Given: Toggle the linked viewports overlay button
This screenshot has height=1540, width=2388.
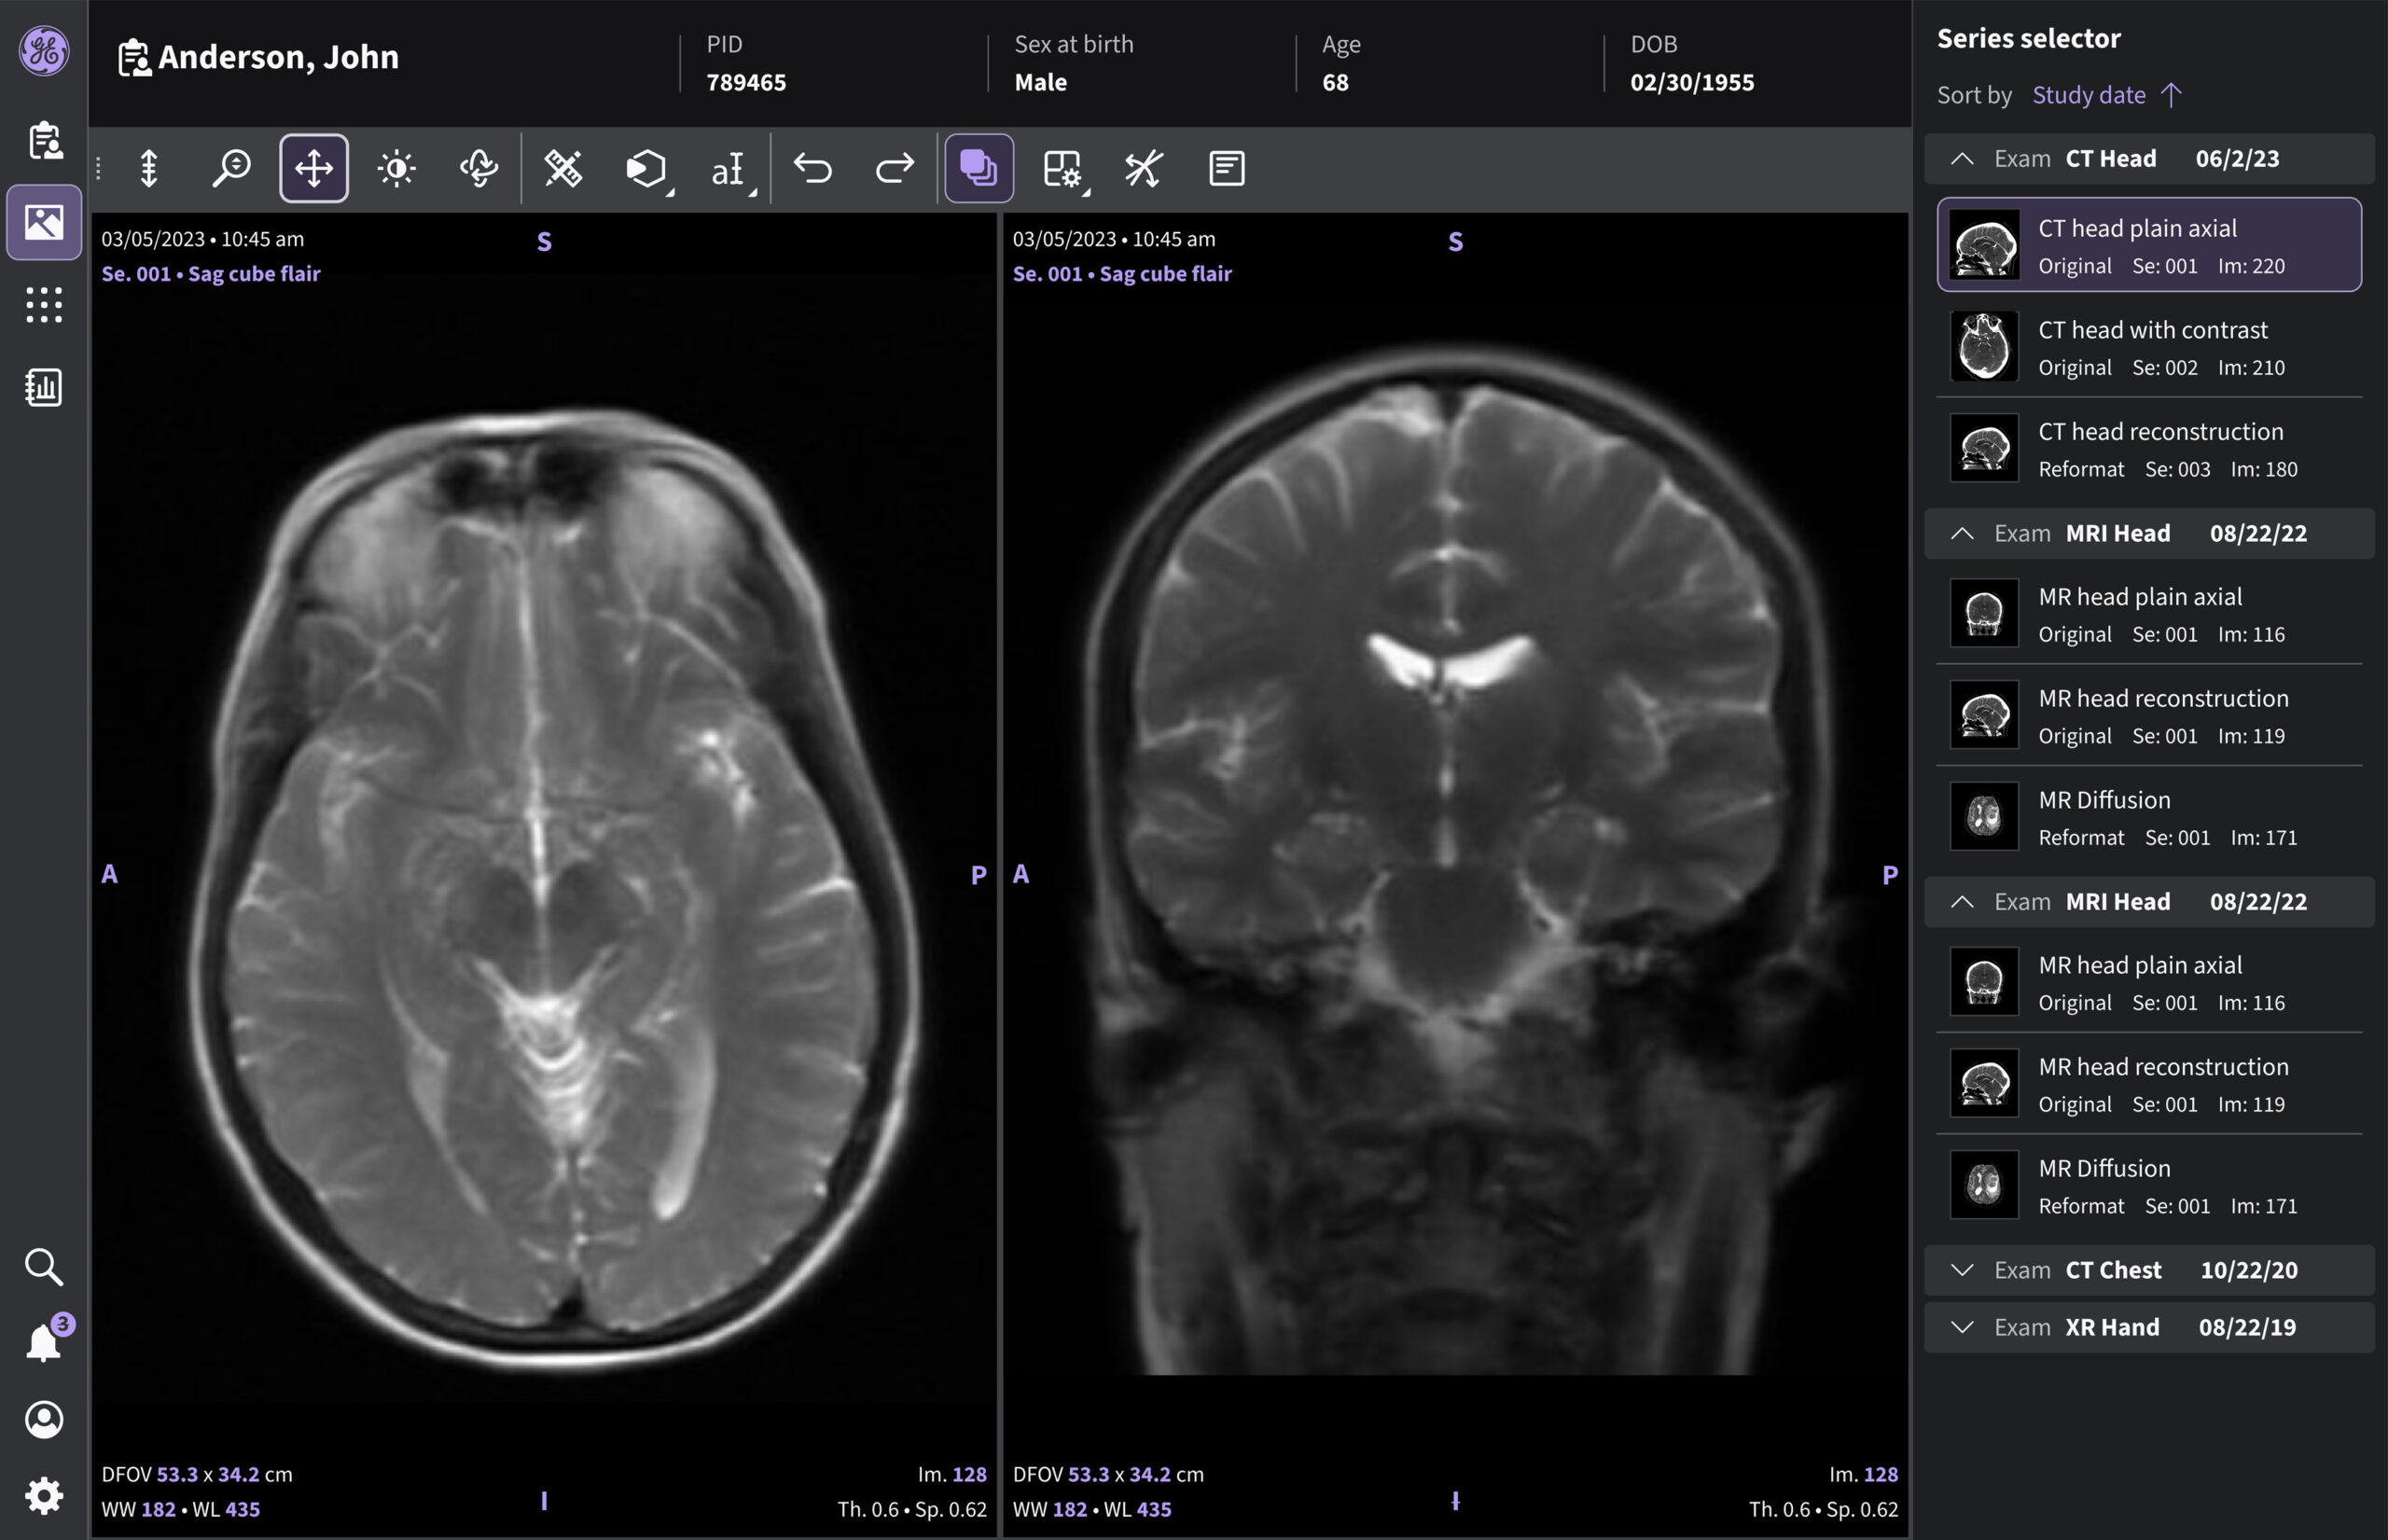Looking at the screenshot, I should 979,168.
